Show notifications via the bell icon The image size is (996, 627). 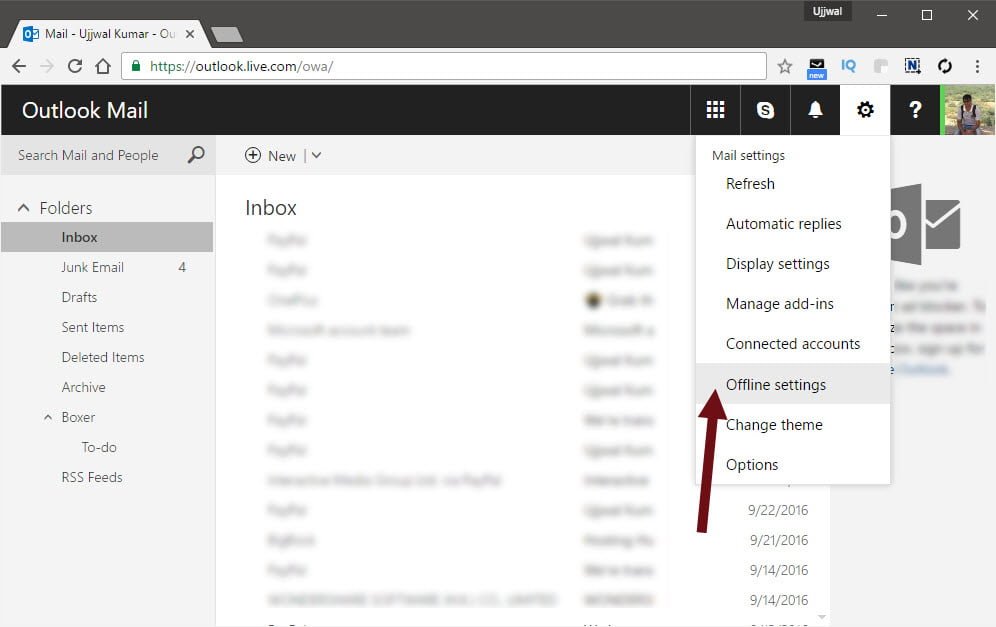click(815, 110)
